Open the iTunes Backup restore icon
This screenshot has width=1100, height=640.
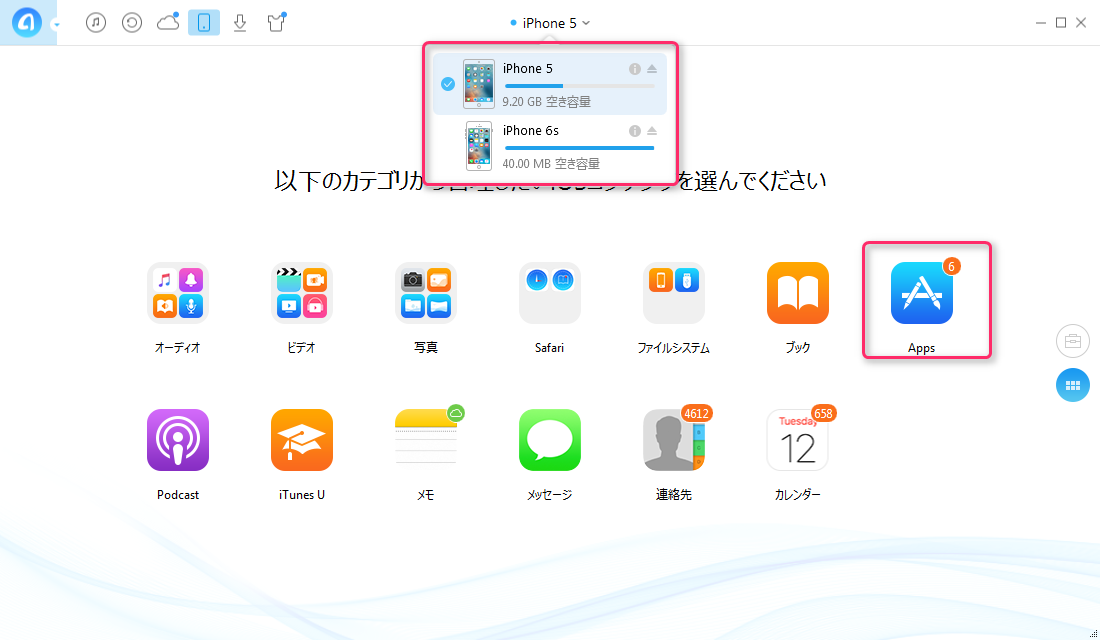point(132,22)
